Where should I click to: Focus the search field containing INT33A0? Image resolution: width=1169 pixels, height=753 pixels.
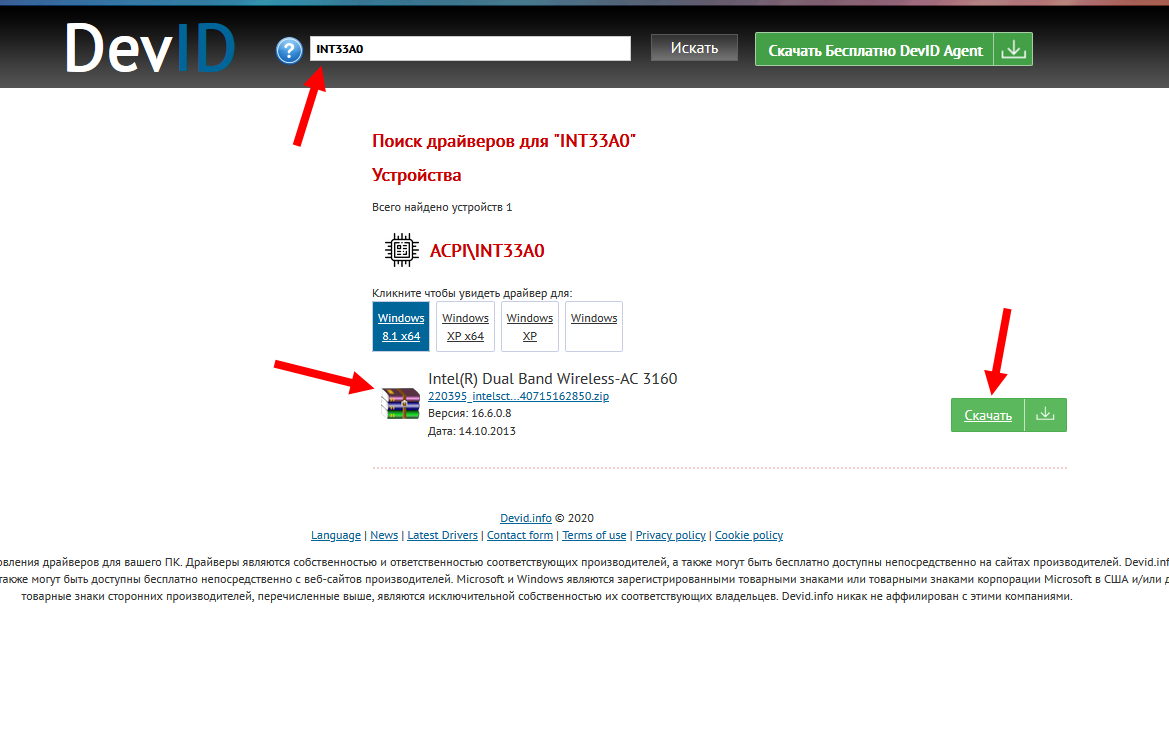pos(470,48)
